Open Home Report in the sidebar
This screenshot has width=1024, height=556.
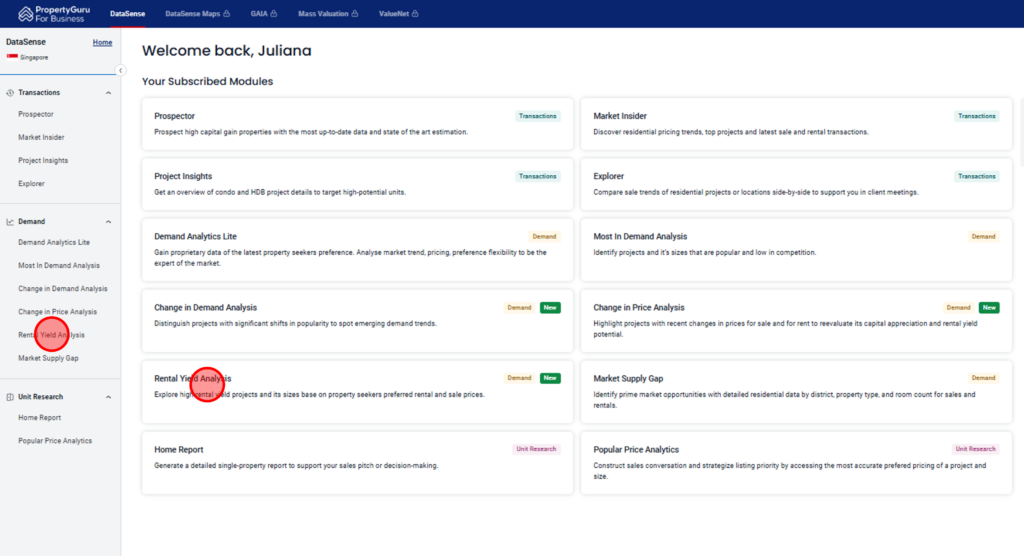tap(39, 417)
